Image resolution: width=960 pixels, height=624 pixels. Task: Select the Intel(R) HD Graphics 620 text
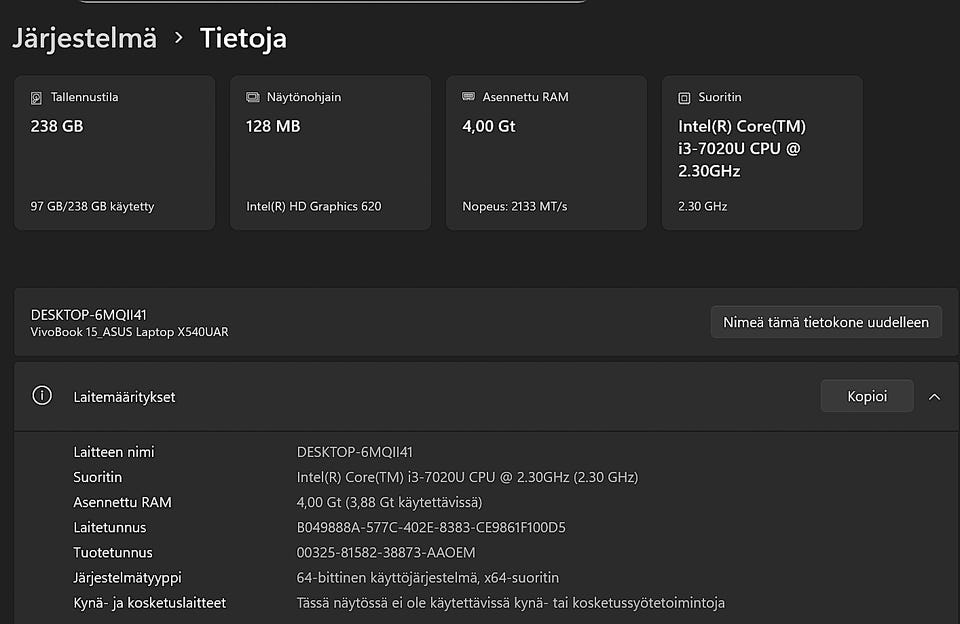[x=314, y=206]
